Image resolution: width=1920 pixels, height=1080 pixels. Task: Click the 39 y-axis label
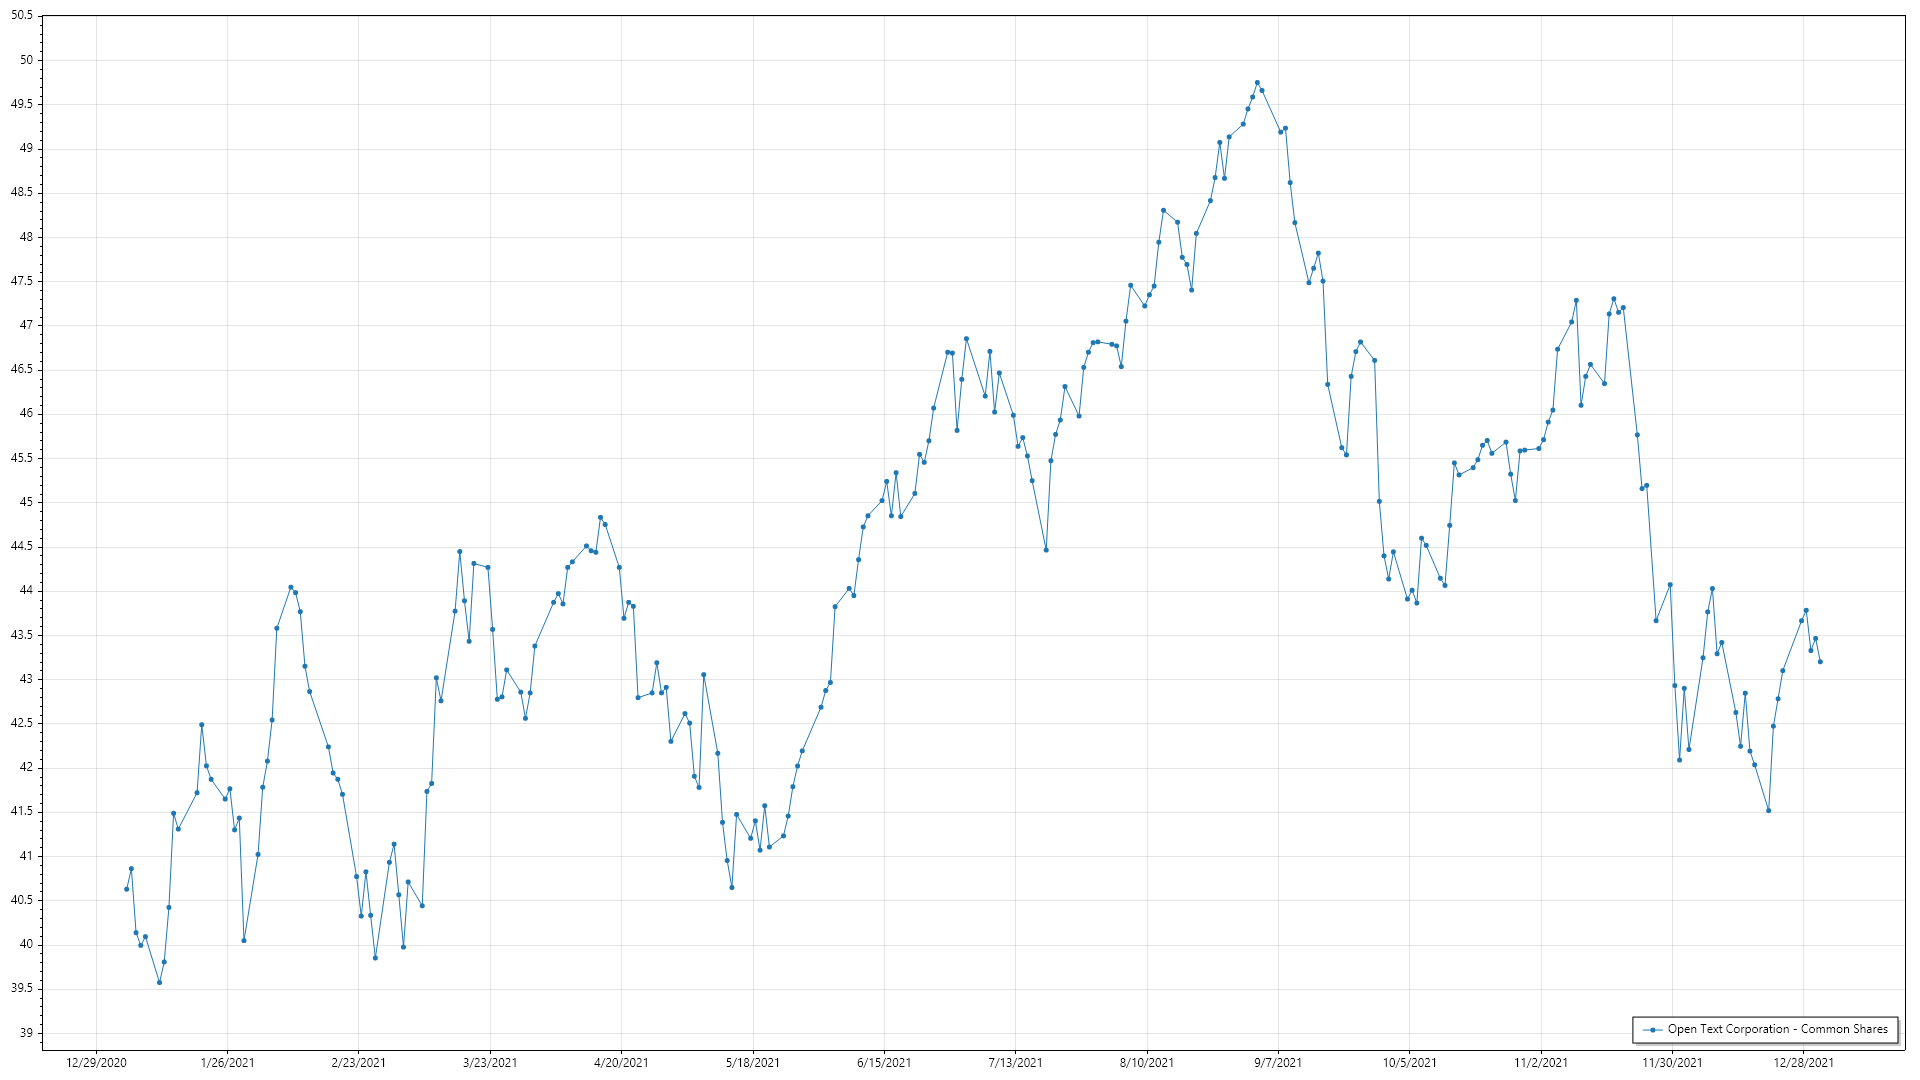coord(26,1033)
